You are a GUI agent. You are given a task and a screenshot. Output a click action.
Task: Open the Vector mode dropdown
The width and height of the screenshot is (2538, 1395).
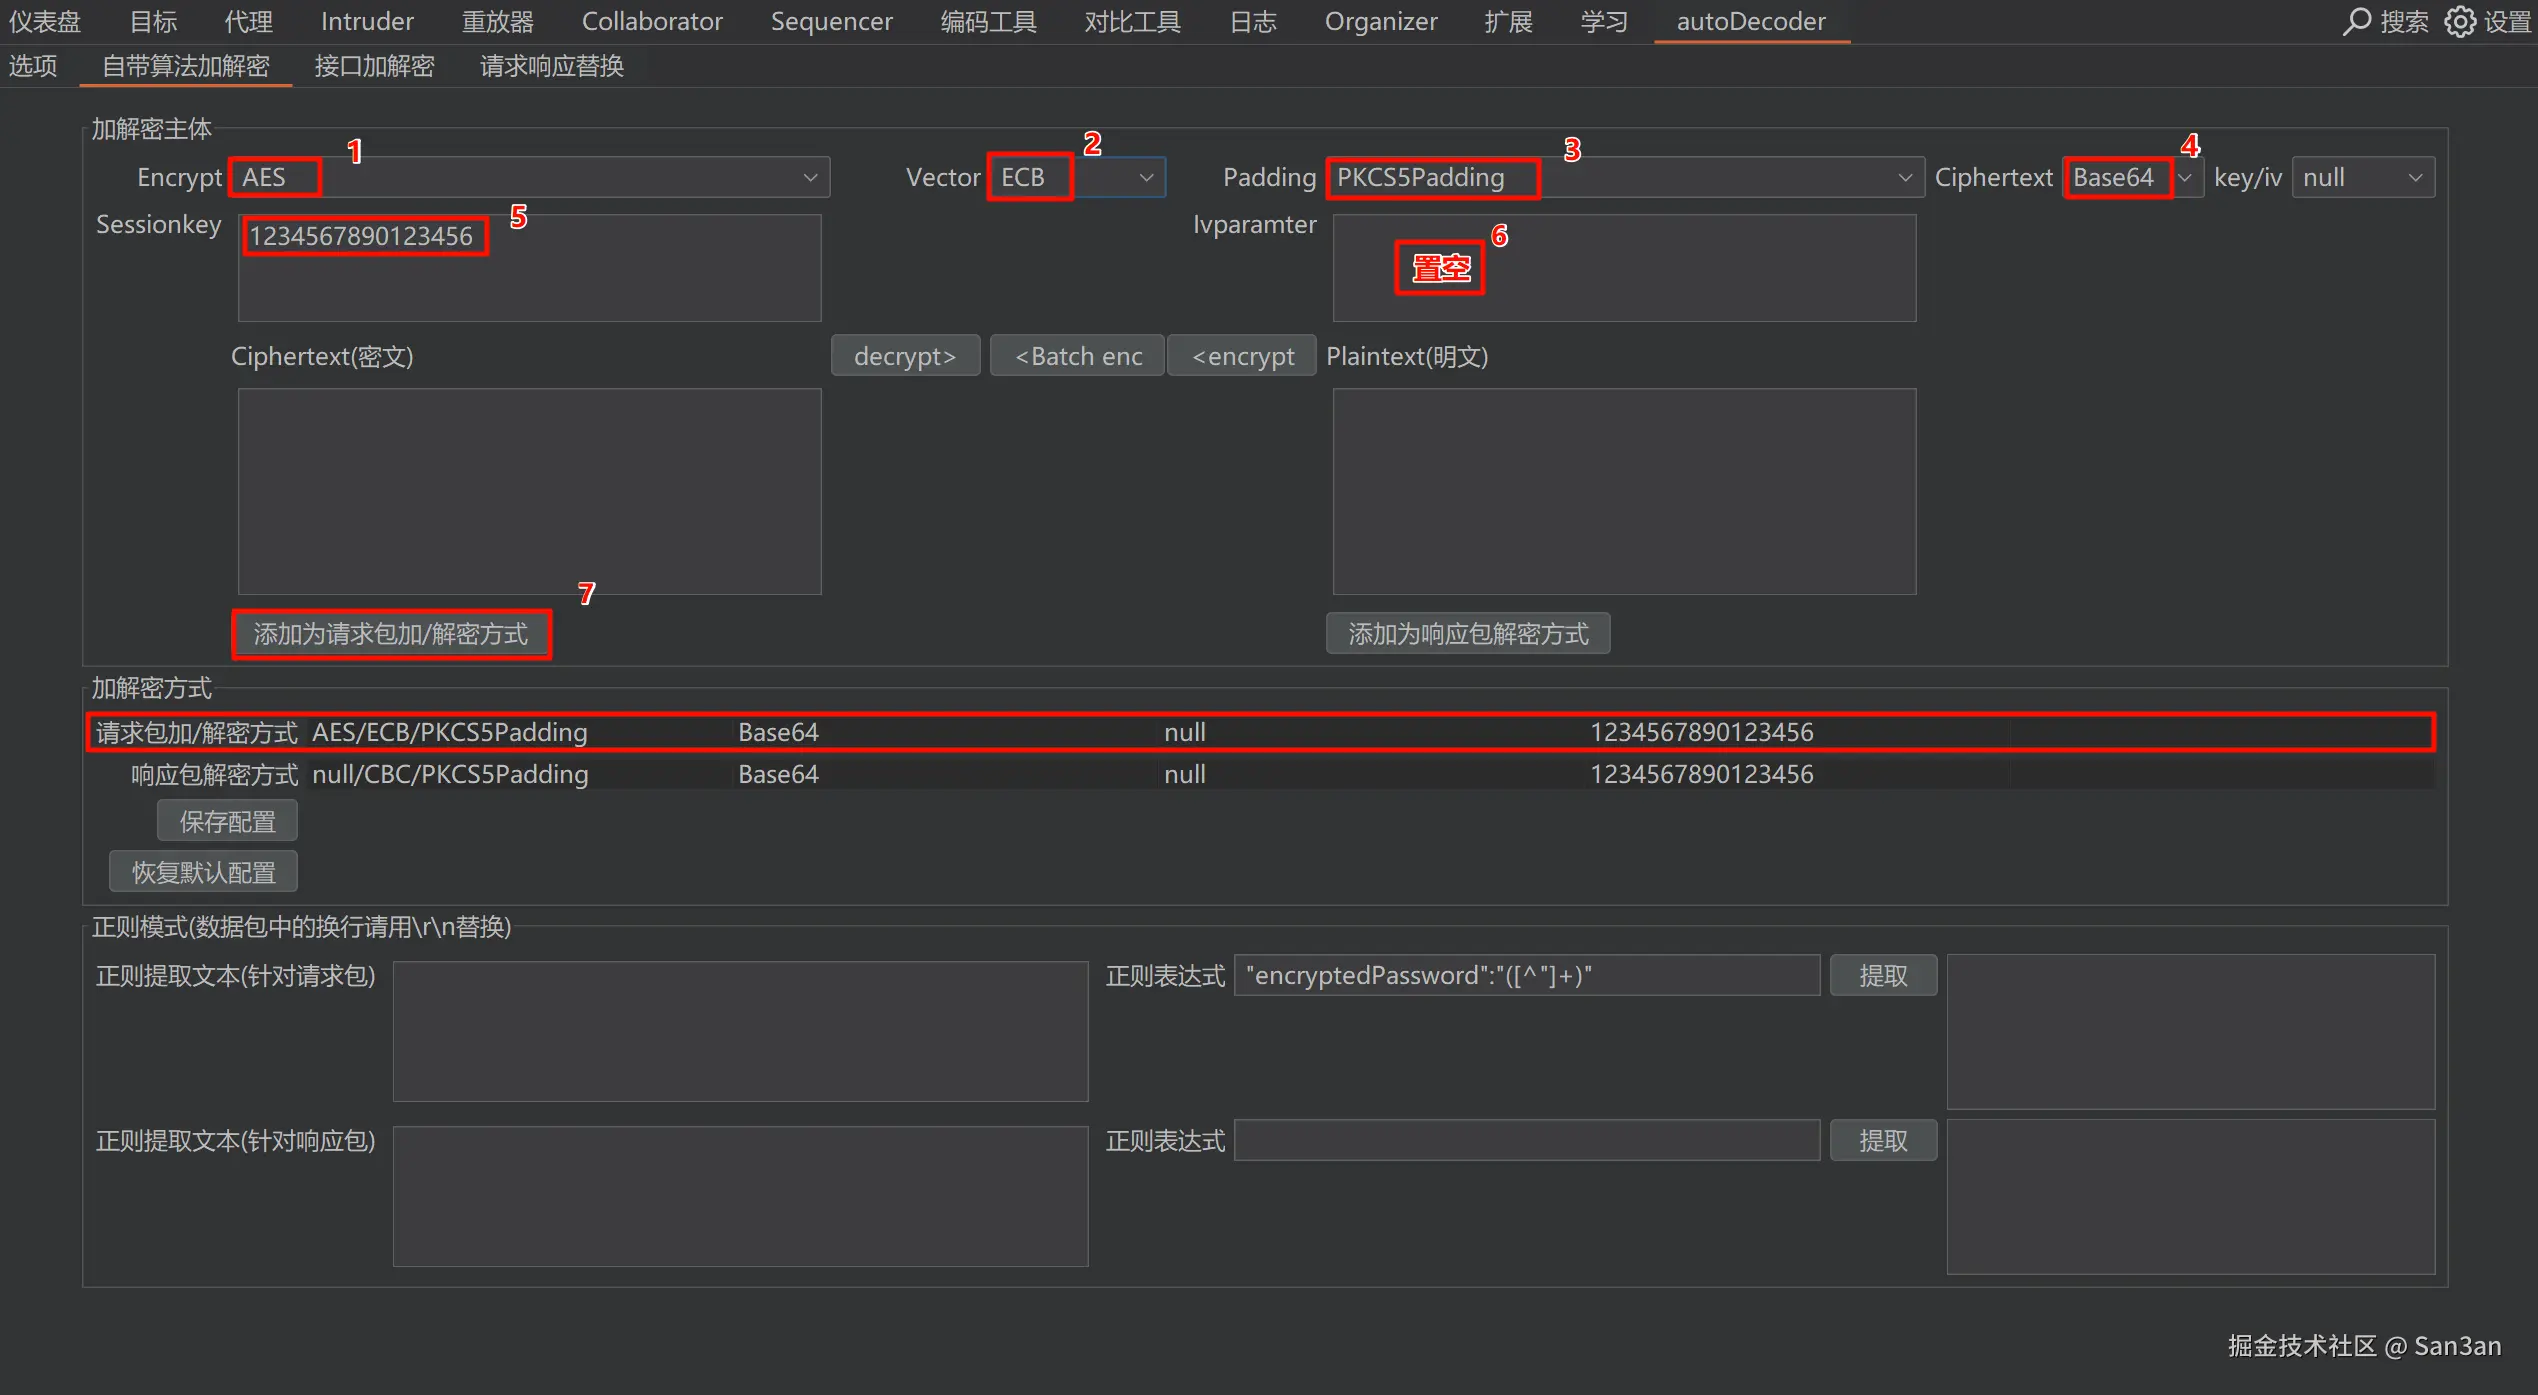coord(1146,177)
